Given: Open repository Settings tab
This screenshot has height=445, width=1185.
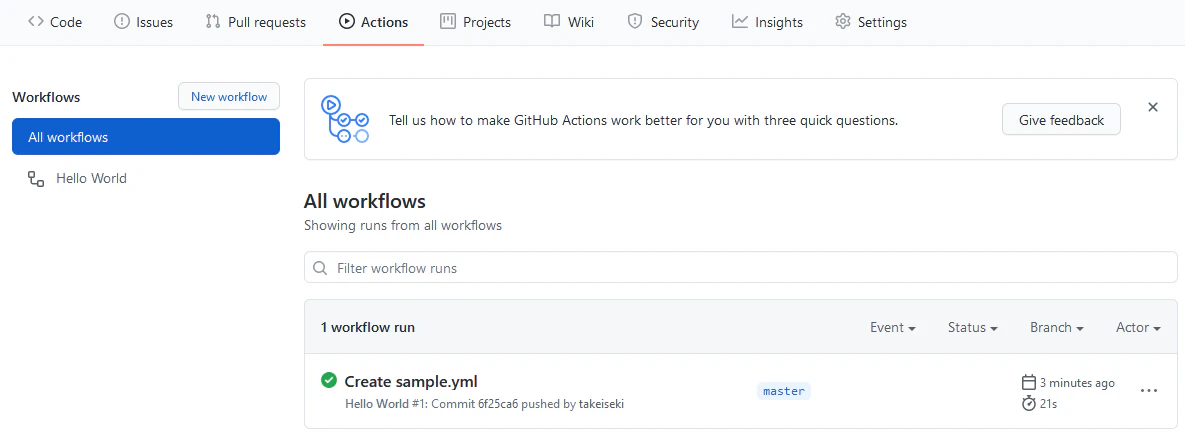Looking at the screenshot, I should coord(871,22).
